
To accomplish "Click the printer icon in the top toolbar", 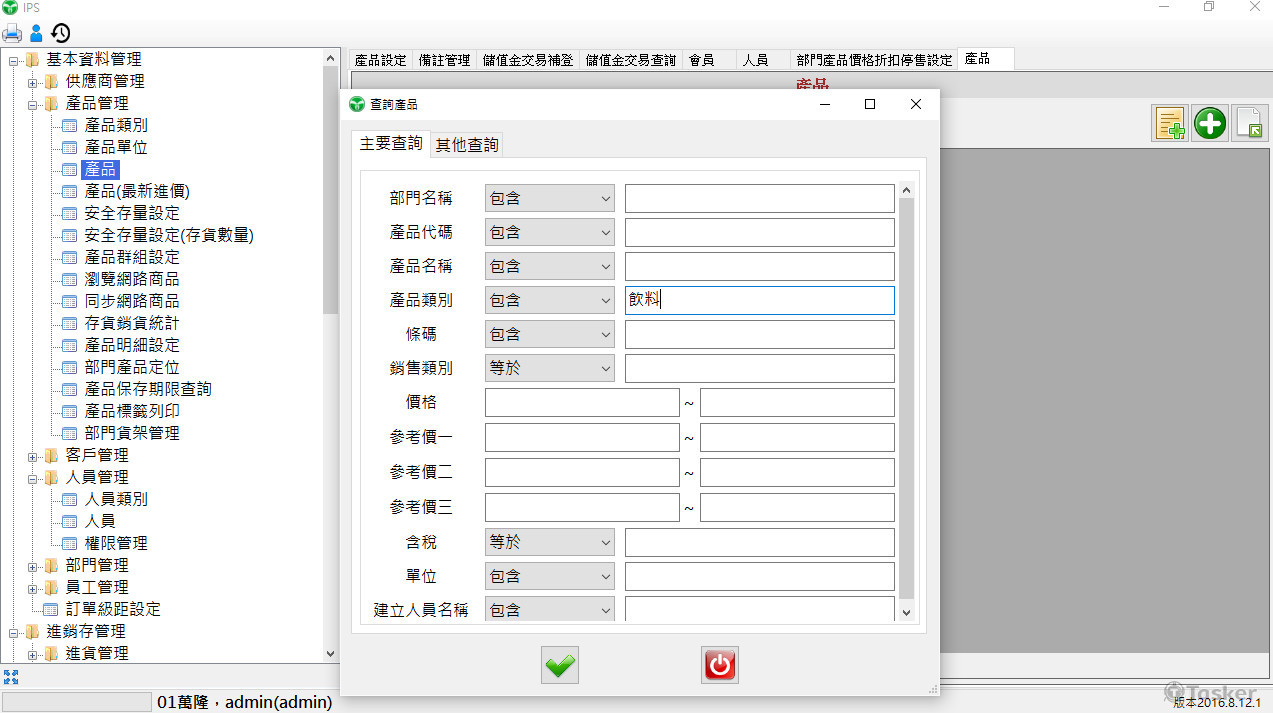I will 12,33.
